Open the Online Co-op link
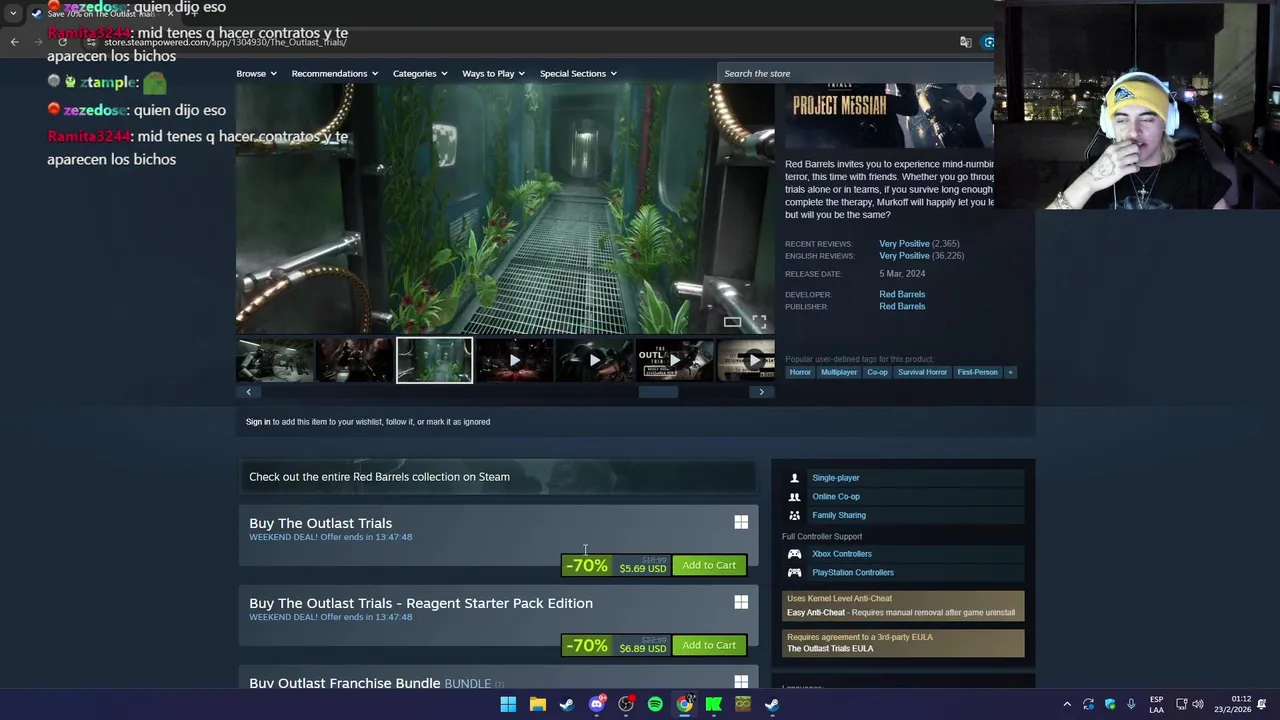1280x720 pixels. coord(836,496)
